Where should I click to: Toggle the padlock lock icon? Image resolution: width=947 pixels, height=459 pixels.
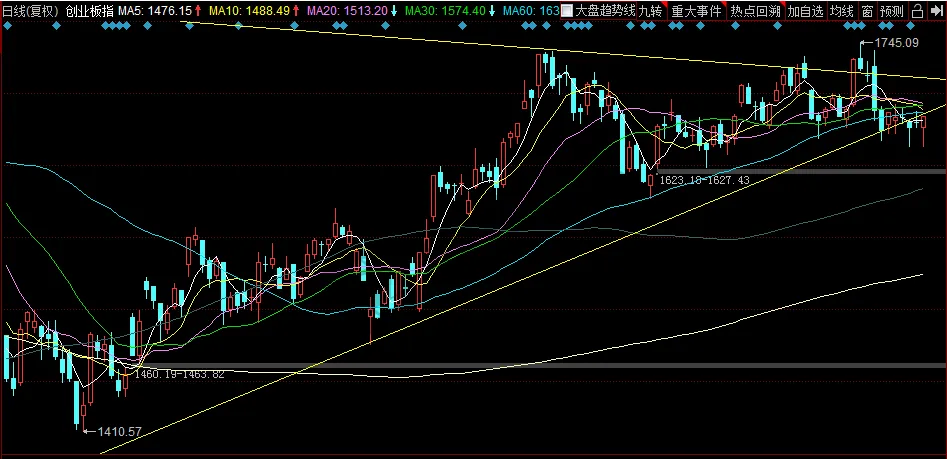pos(917,11)
